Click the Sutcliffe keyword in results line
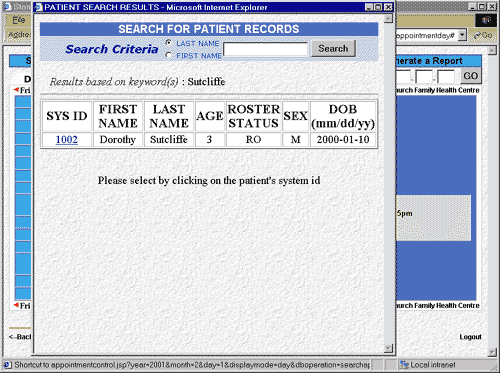The width and height of the screenshot is (500, 373). click(206, 82)
